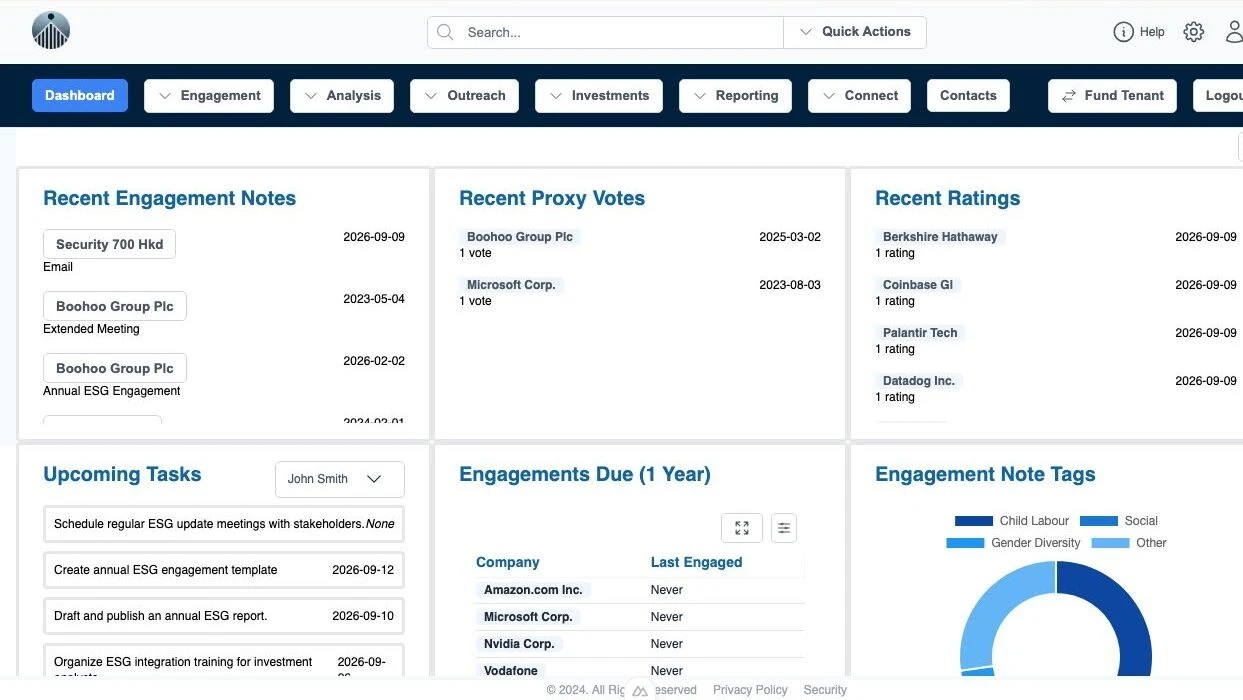Click the Fund Tenant button
Screen dimensions: 1243x700
[1112, 96]
